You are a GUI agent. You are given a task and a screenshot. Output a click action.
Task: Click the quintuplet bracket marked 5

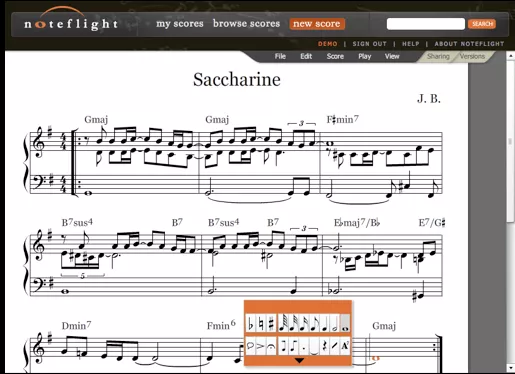[x=82, y=275]
